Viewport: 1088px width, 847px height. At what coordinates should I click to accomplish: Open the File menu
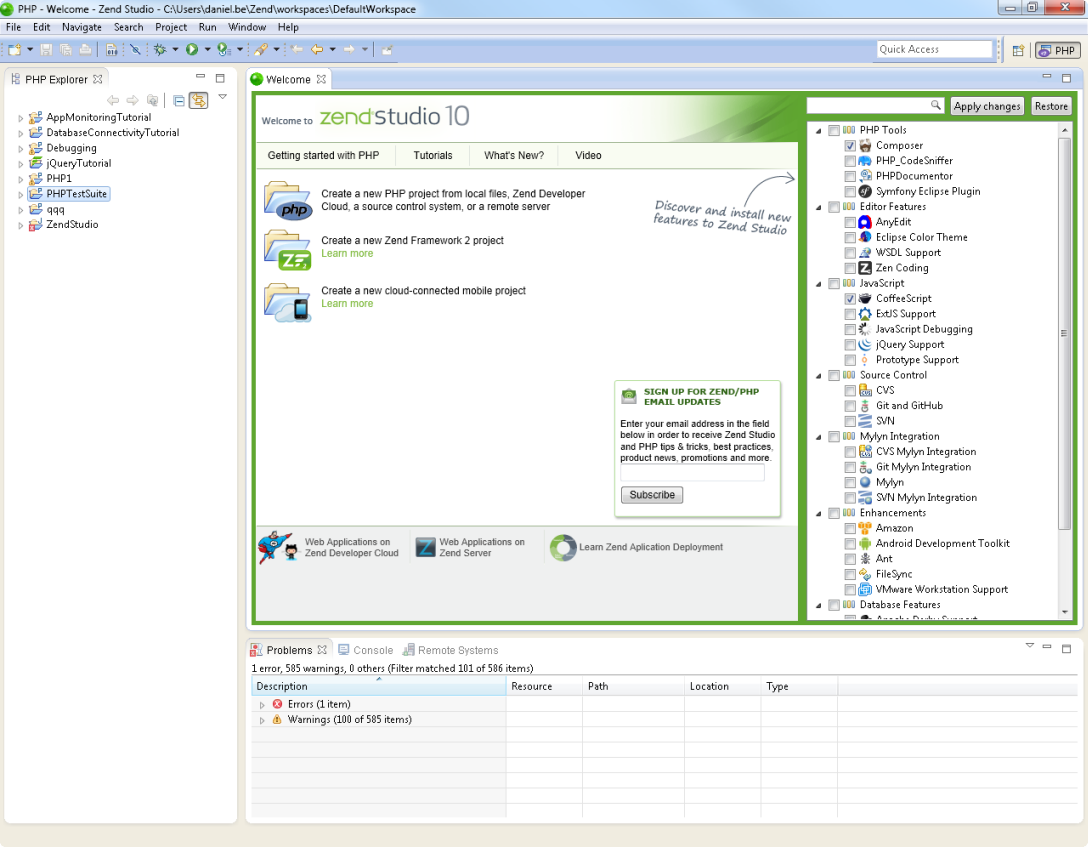pyautogui.click(x=13, y=27)
